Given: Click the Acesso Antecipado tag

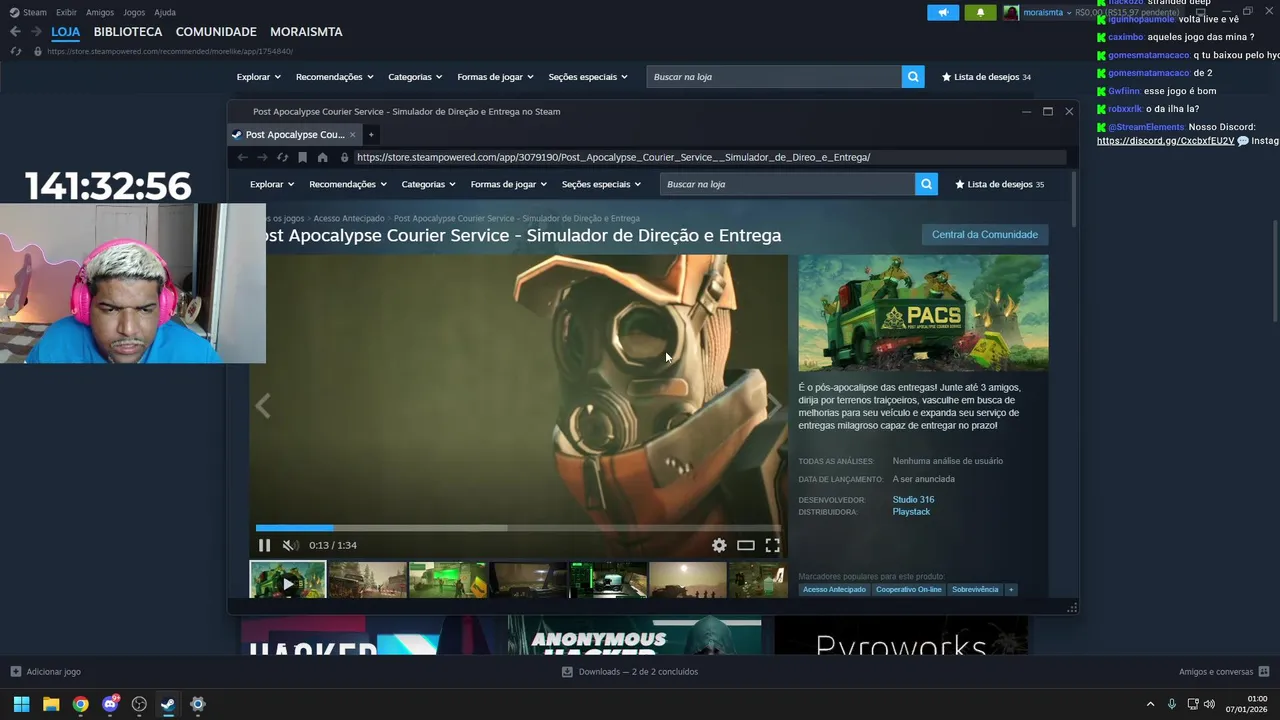Looking at the screenshot, I should (834, 590).
